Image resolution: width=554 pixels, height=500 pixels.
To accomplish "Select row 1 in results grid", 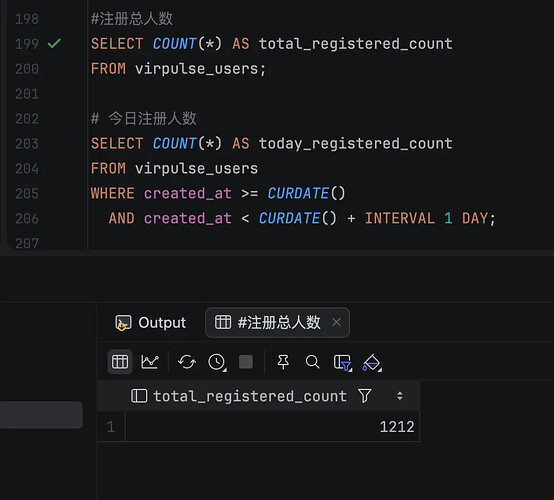I will click(111, 427).
